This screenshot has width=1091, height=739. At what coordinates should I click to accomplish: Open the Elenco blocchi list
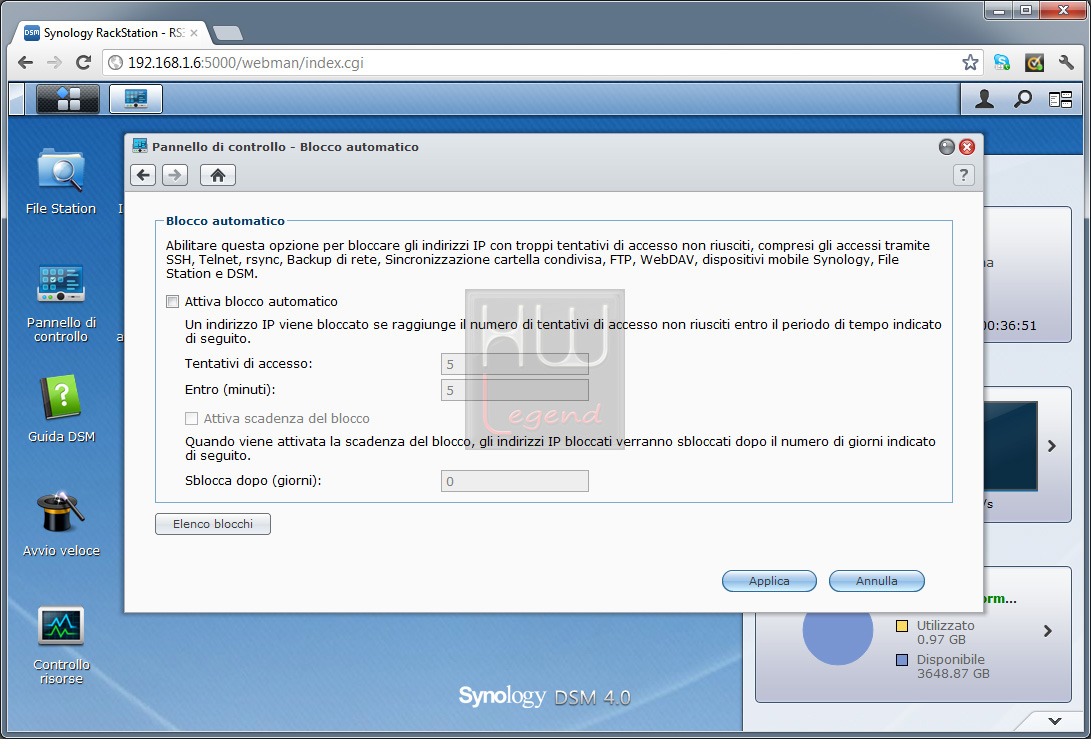click(213, 524)
